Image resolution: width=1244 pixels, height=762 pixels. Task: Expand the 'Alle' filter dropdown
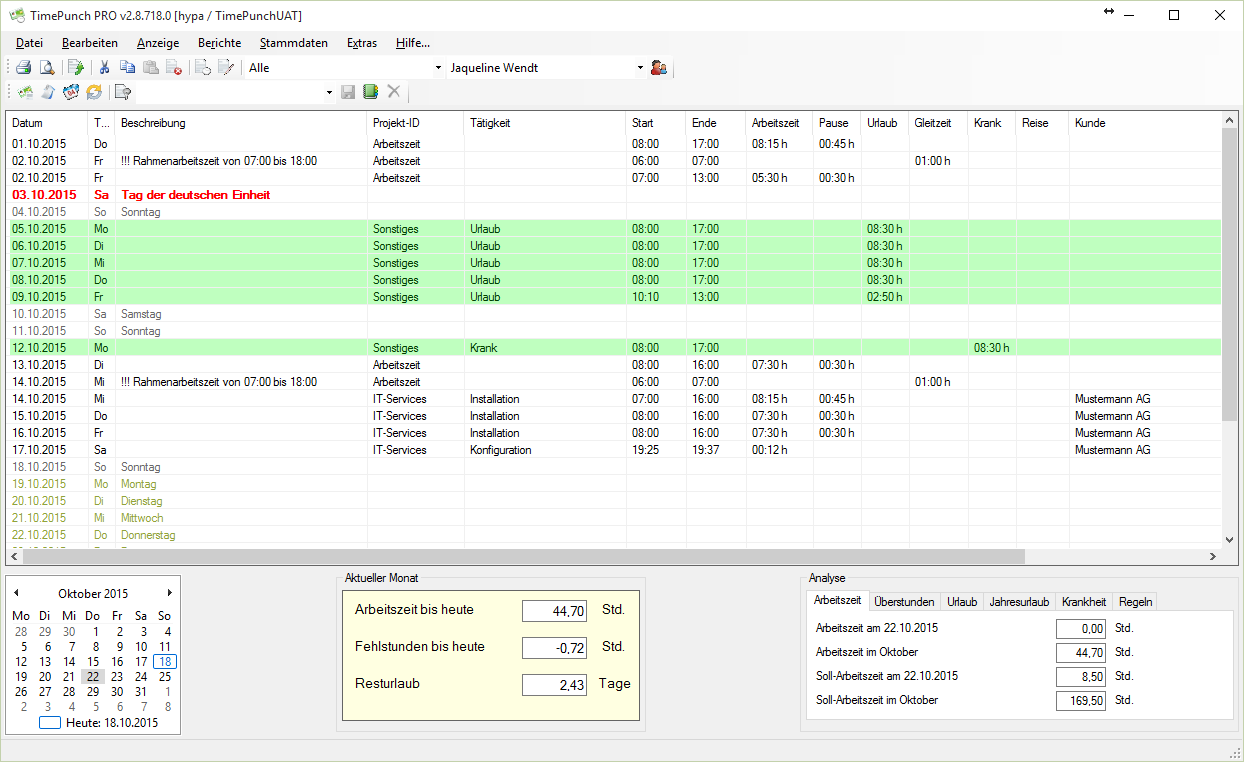pos(439,68)
